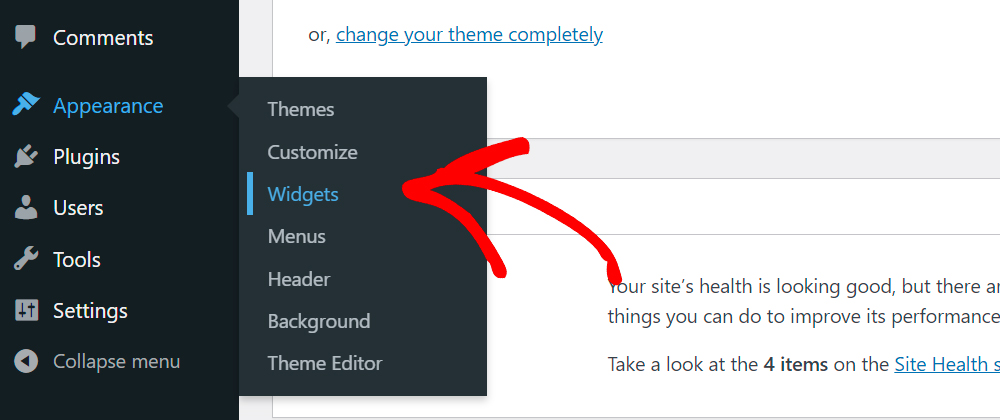Screen dimensions: 1000x420
Task: Open the Header submenu item
Action: (298, 279)
